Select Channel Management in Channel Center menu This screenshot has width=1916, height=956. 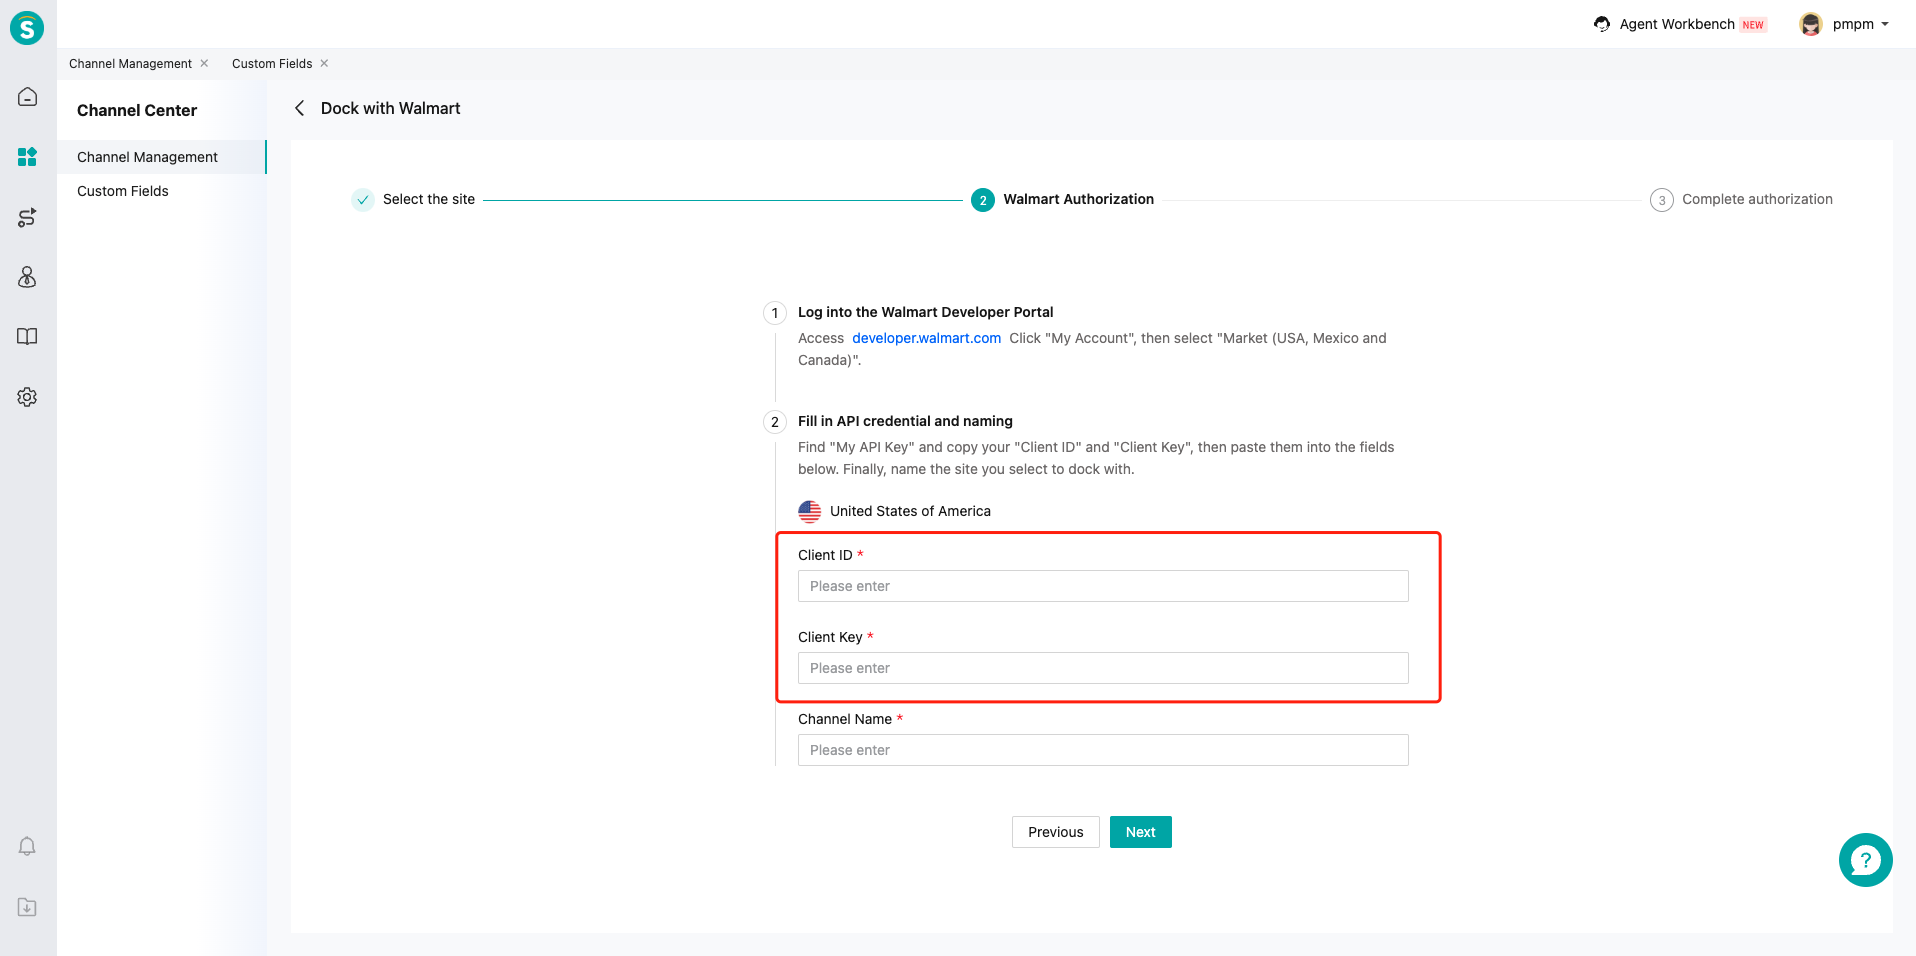point(162,157)
